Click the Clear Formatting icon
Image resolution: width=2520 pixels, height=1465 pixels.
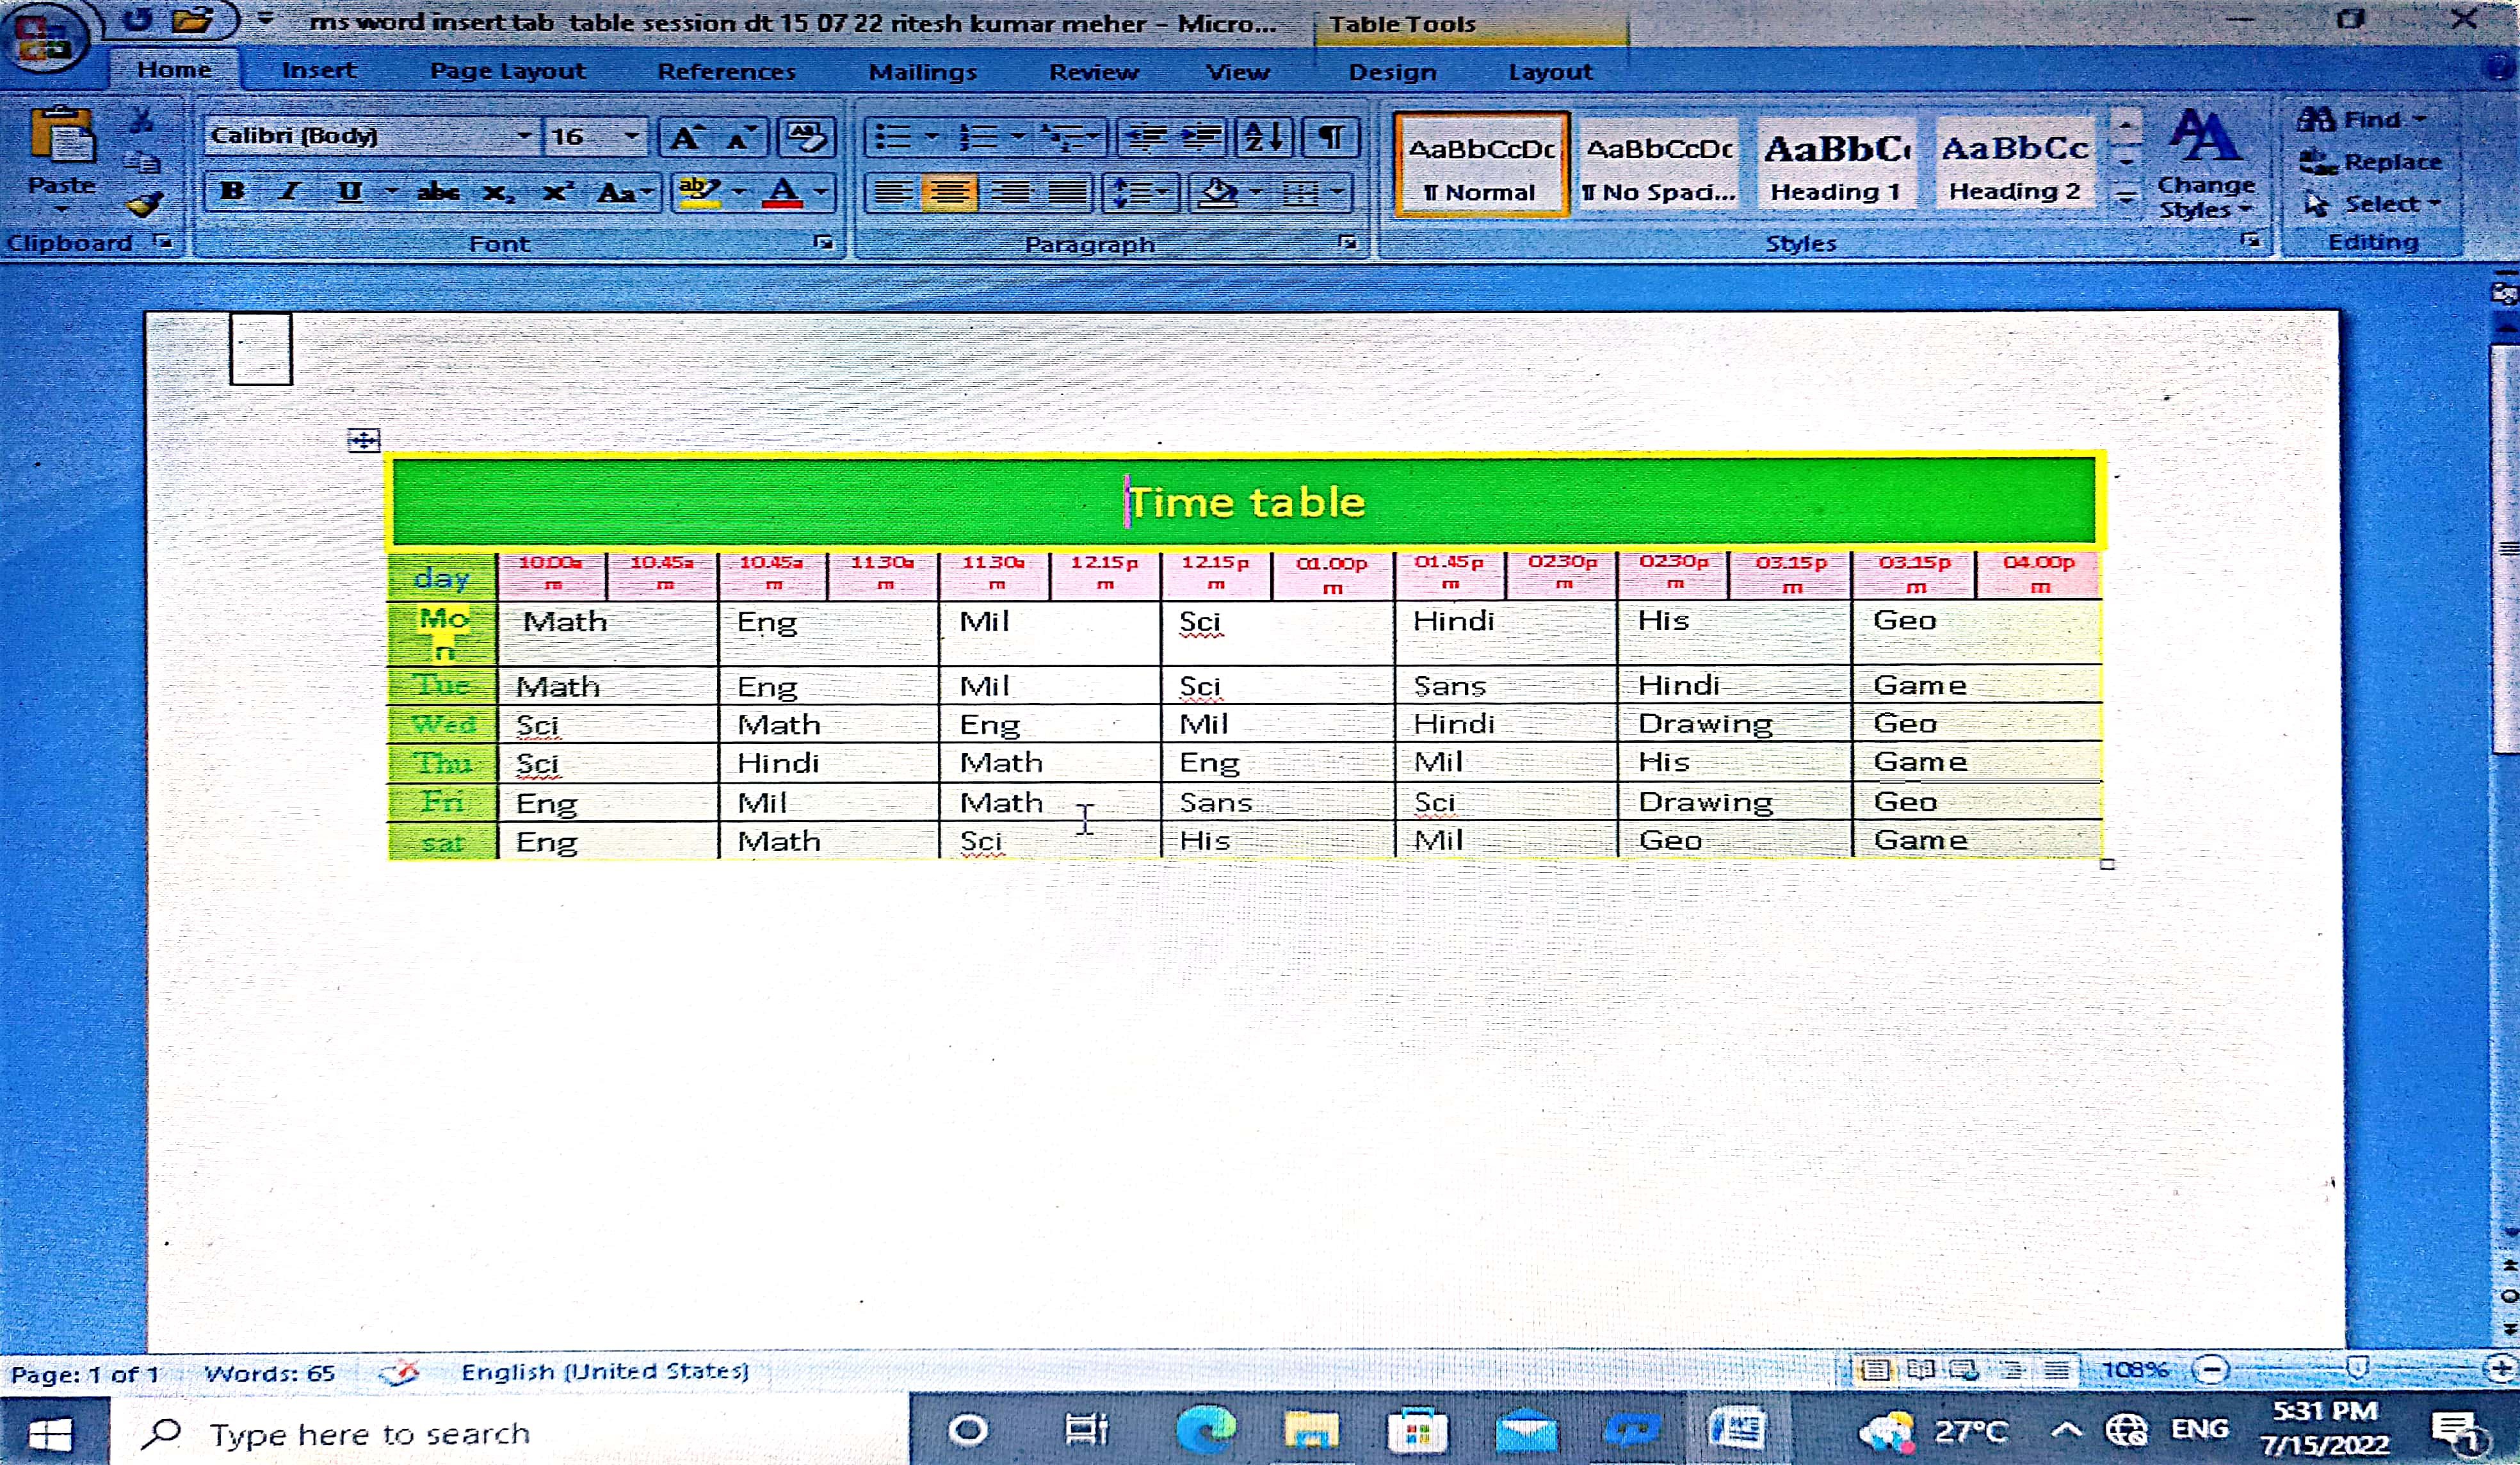[806, 137]
